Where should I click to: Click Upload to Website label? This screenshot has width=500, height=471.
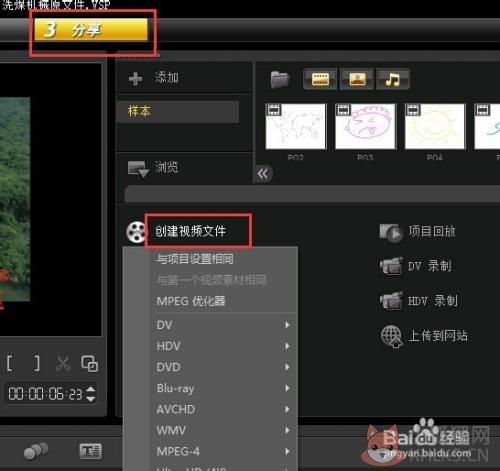[x=438, y=336]
